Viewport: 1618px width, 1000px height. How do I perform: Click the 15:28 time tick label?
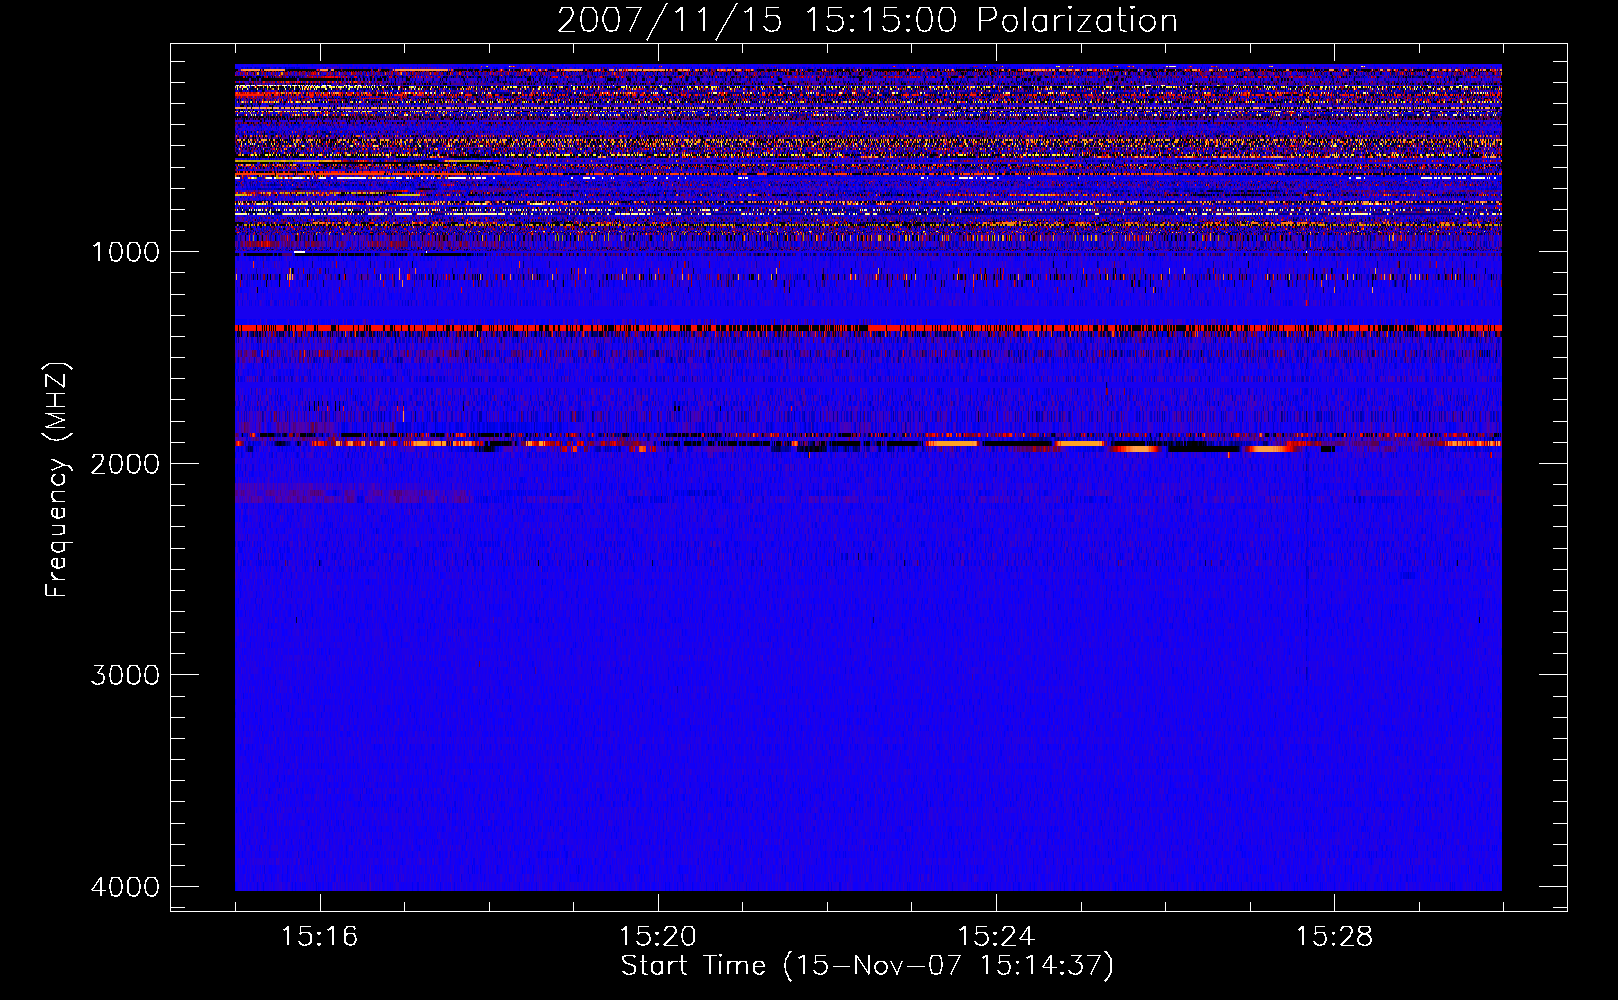(x=1334, y=937)
